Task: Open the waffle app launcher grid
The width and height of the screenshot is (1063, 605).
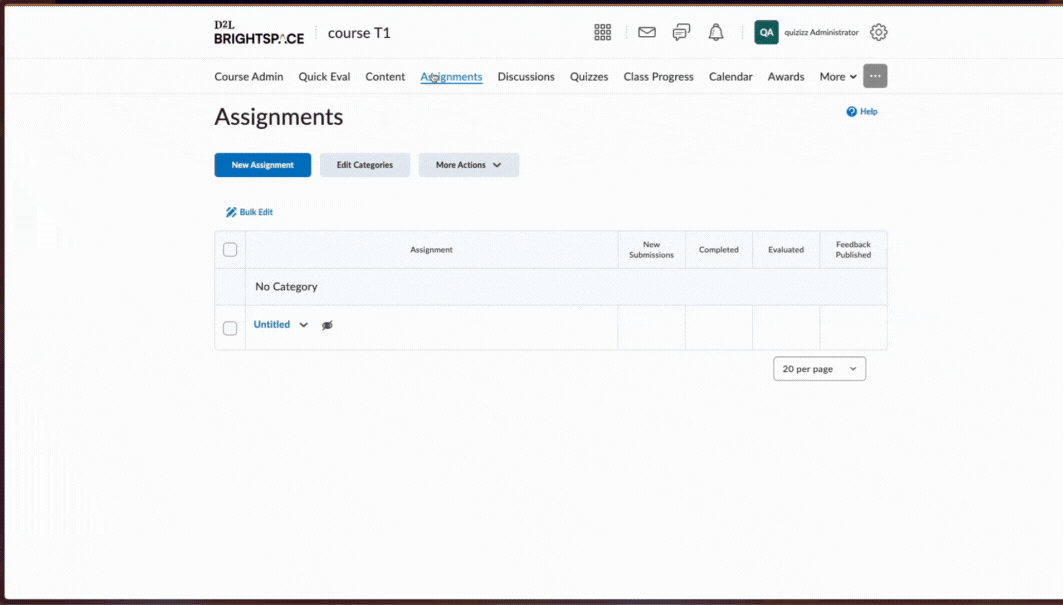Action: pyautogui.click(x=602, y=31)
